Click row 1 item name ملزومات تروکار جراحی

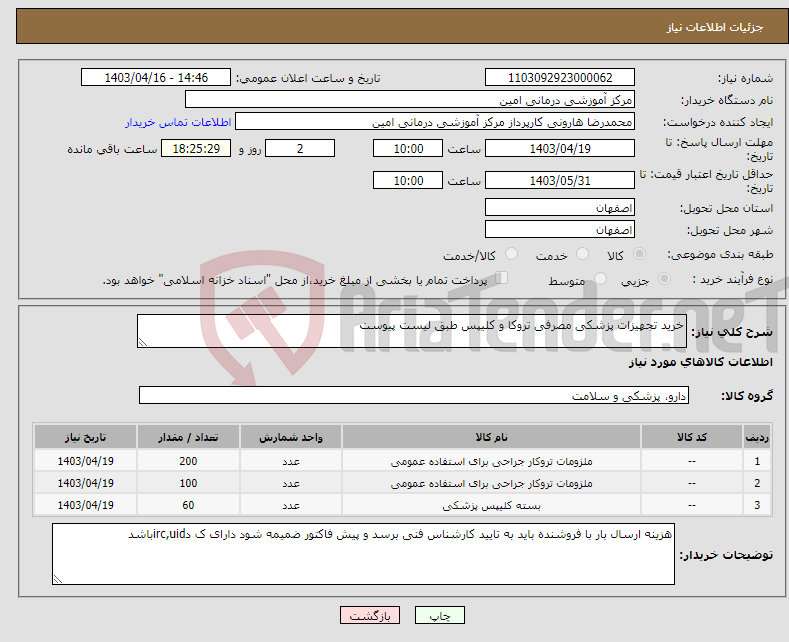pos(491,461)
